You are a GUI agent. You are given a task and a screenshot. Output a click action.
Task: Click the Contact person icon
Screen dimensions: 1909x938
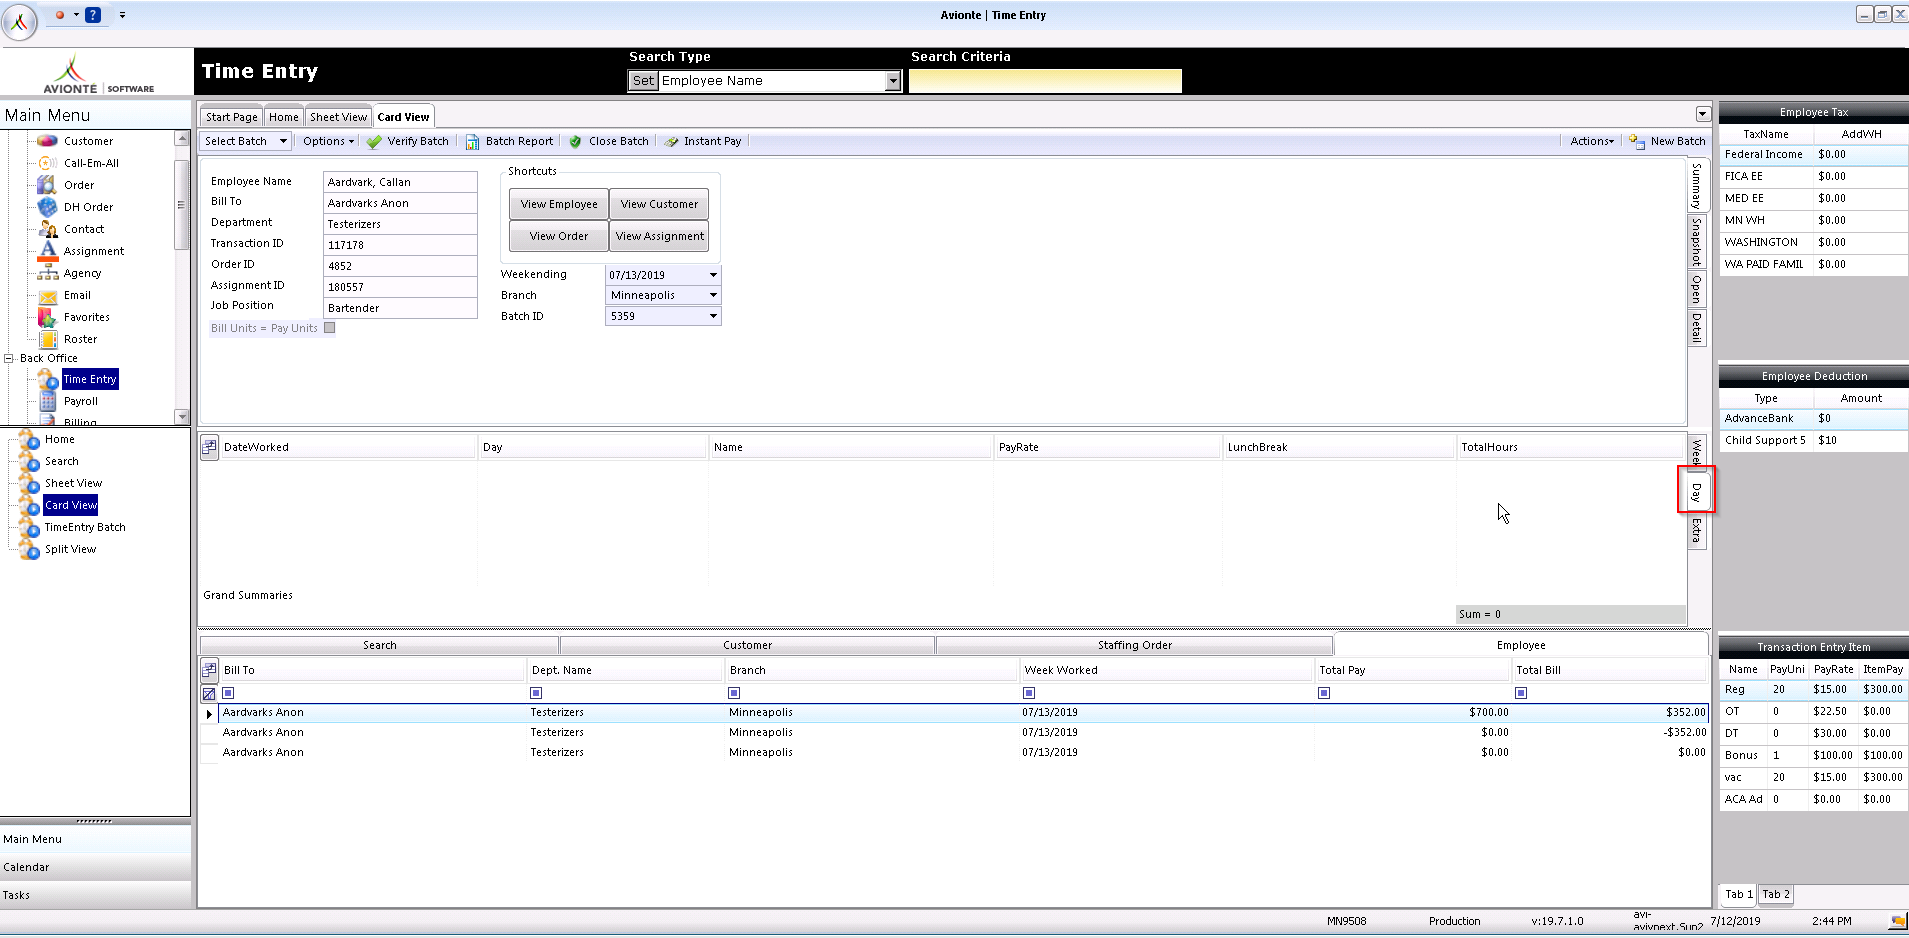[47, 229]
